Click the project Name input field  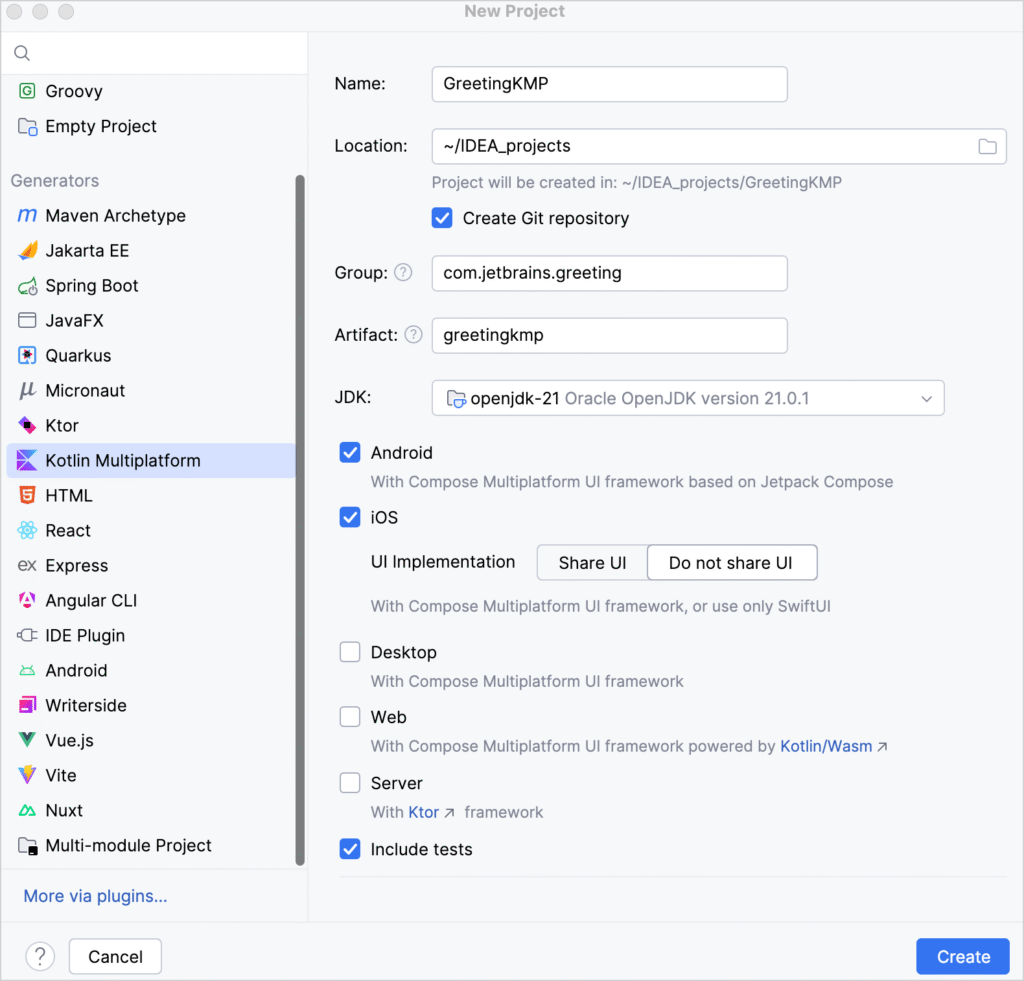tap(609, 84)
